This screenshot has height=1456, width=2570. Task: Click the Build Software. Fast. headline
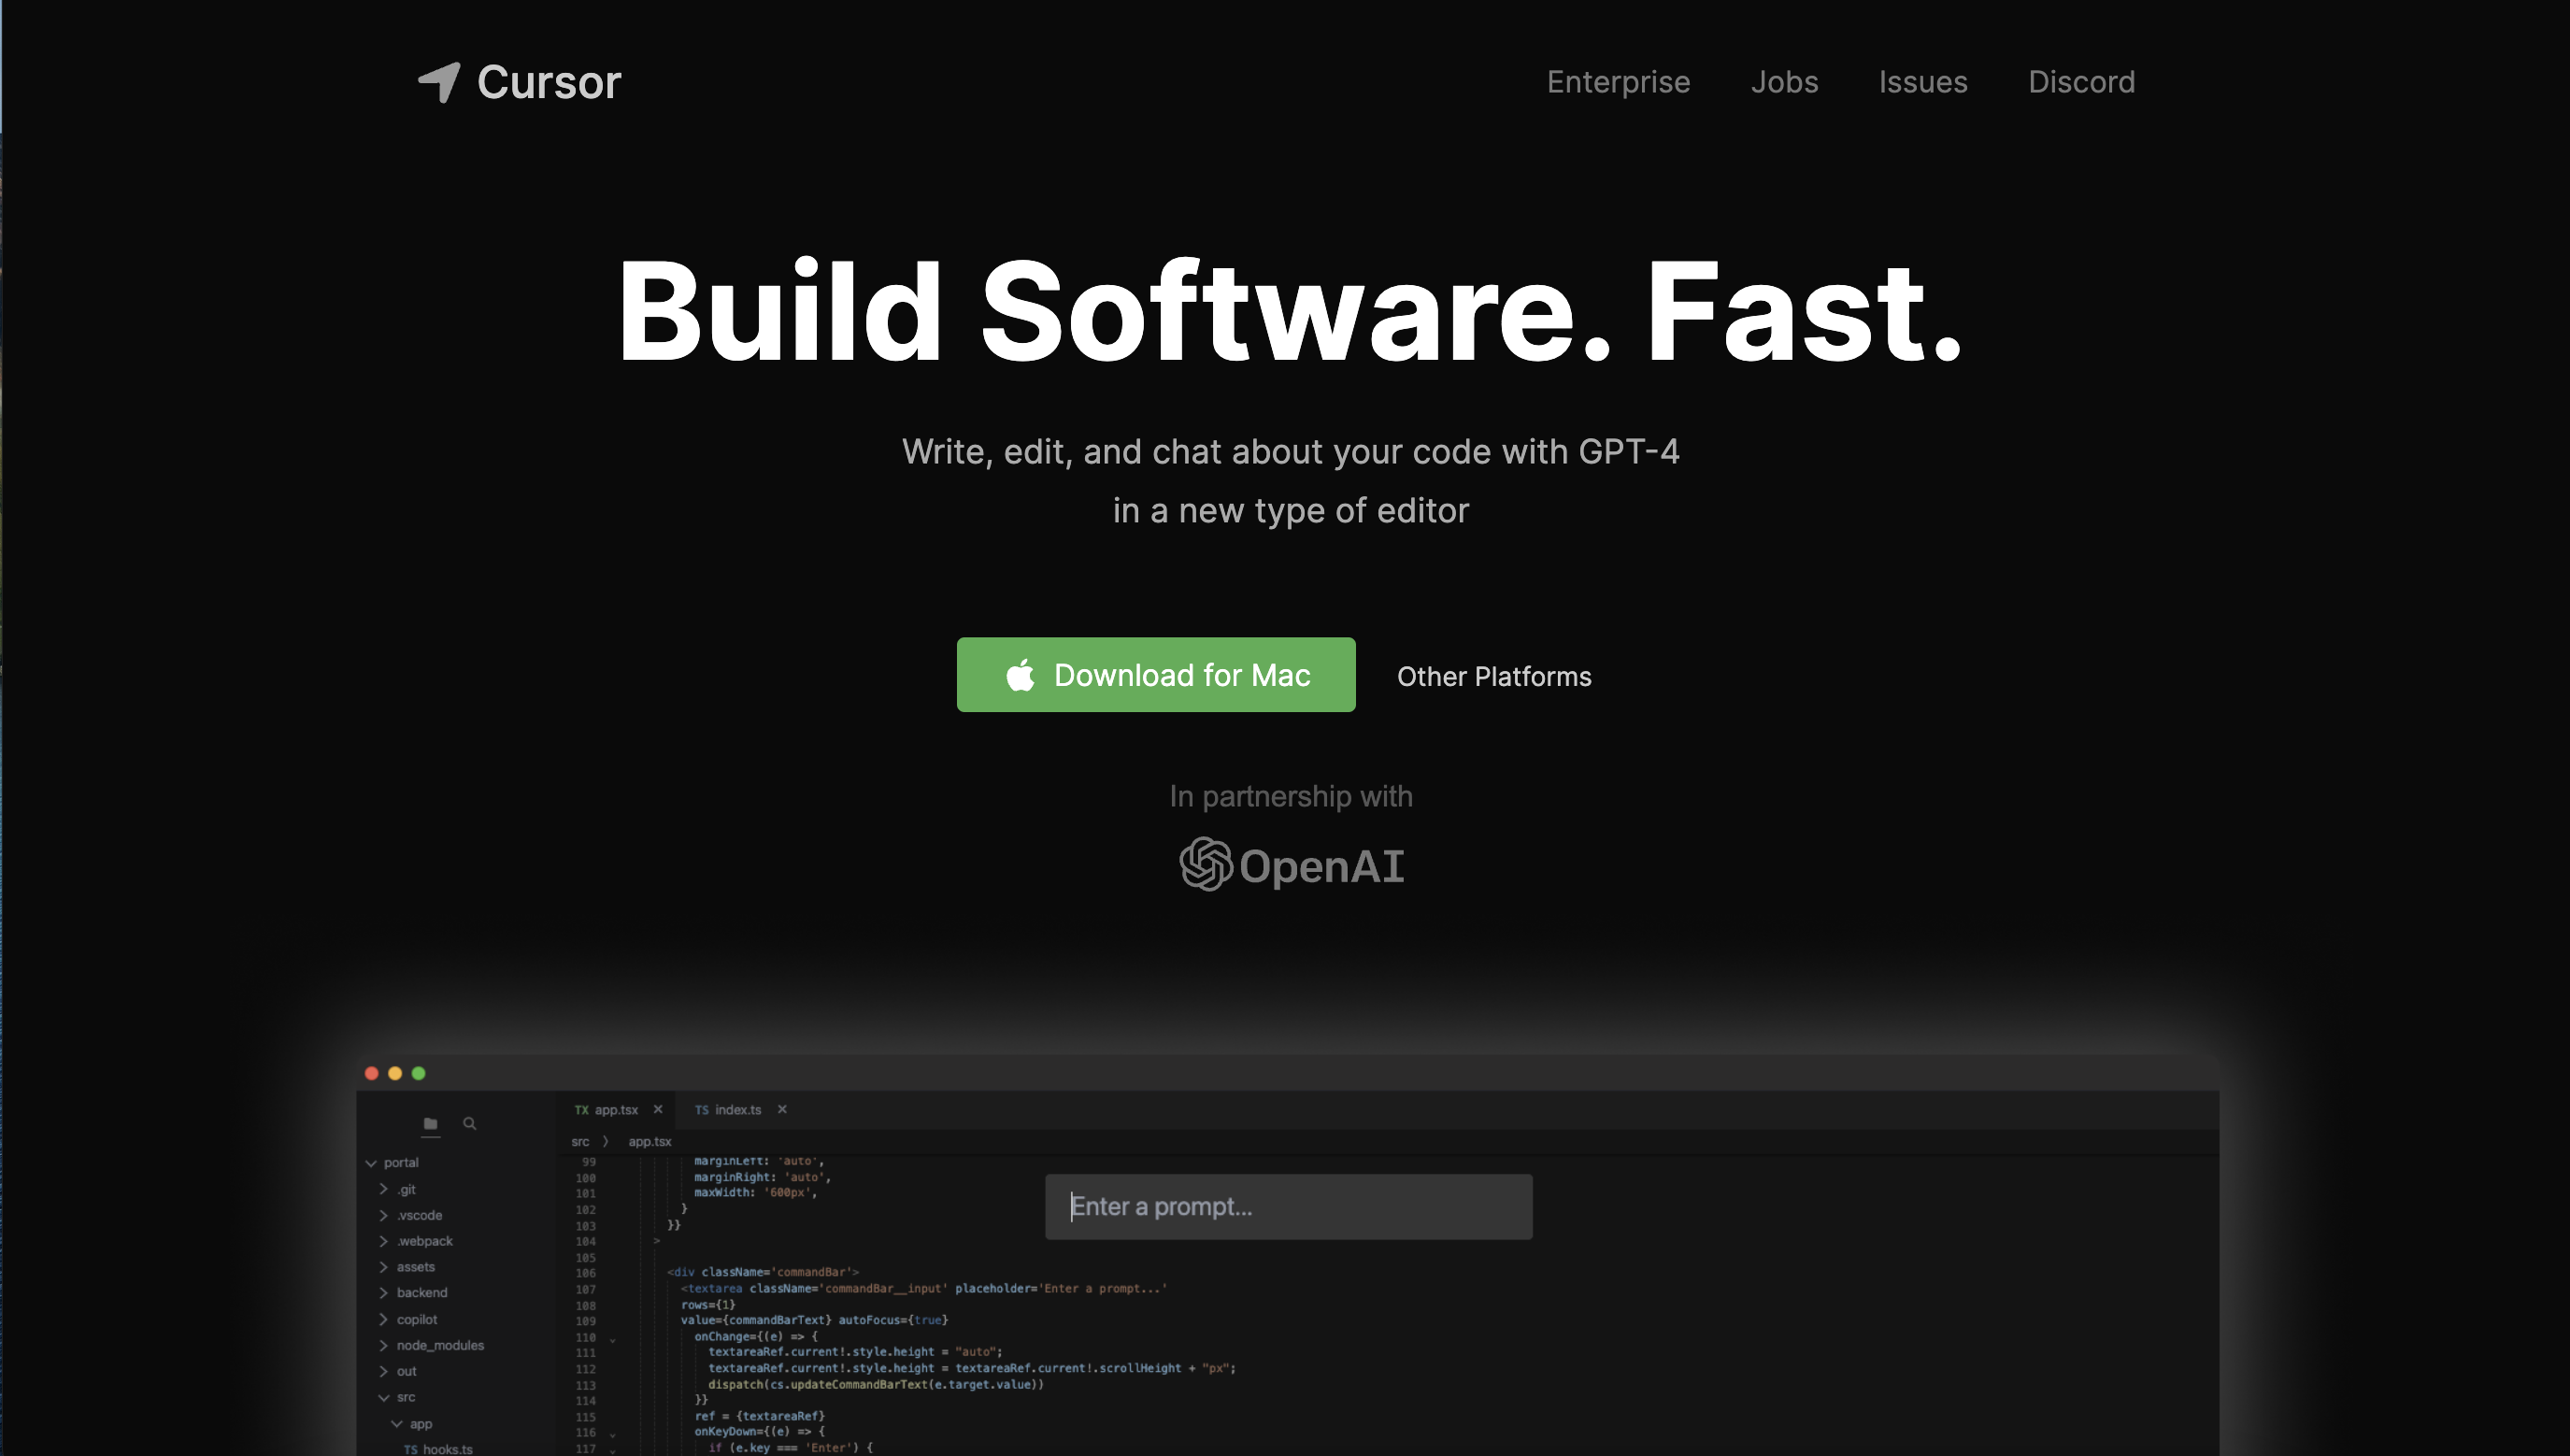[x=1290, y=311]
